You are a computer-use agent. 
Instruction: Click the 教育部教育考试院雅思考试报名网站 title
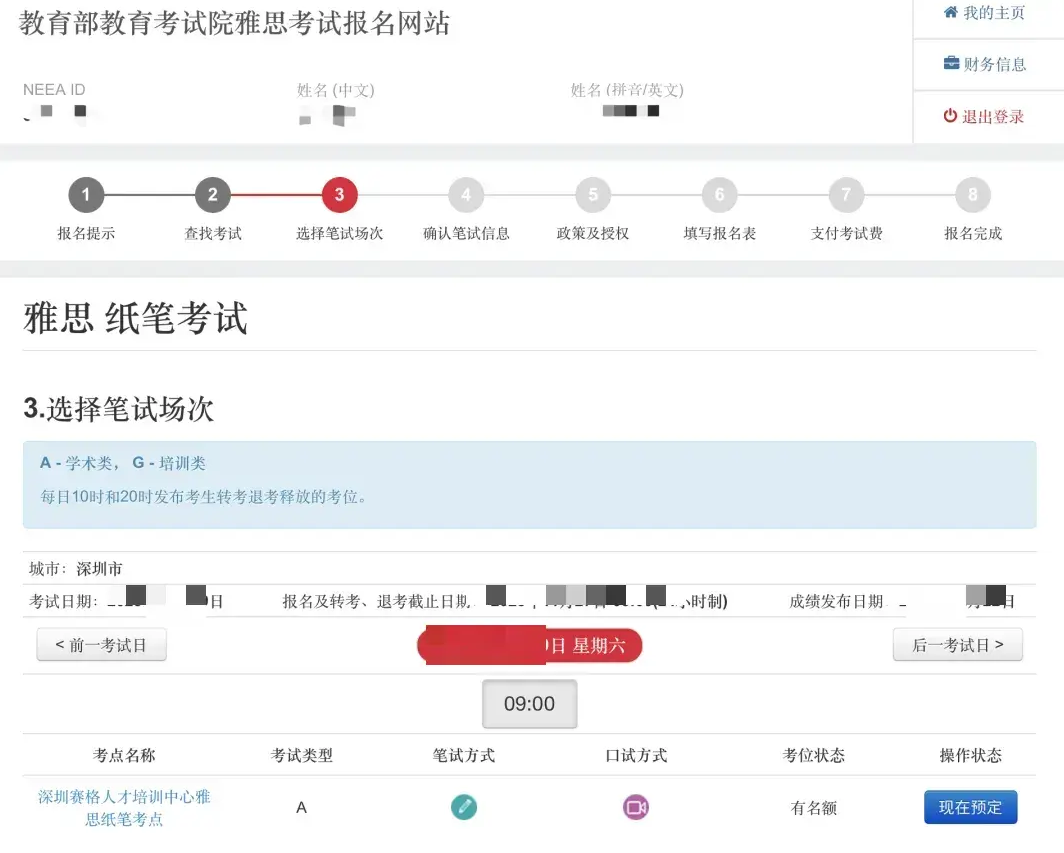(234, 23)
